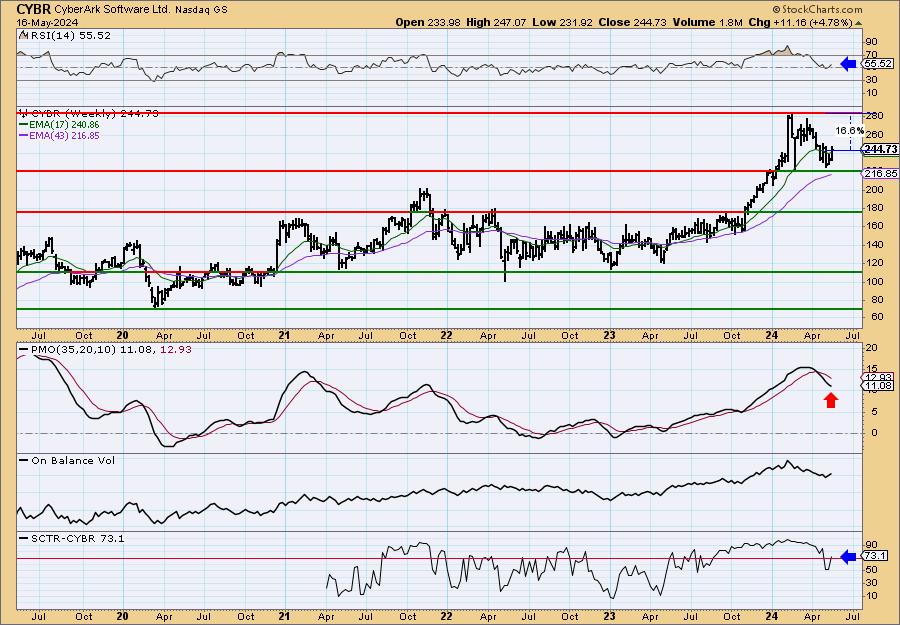The height and width of the screenshot is (625, 900).
Task: Click the green up-triangle after the change value
Action: (x=859, y=23)
